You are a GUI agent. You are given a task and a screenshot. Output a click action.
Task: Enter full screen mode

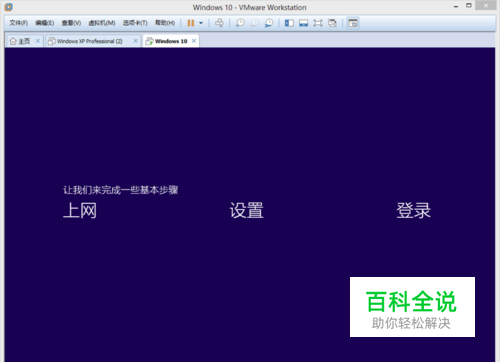(x=318, y=23)
